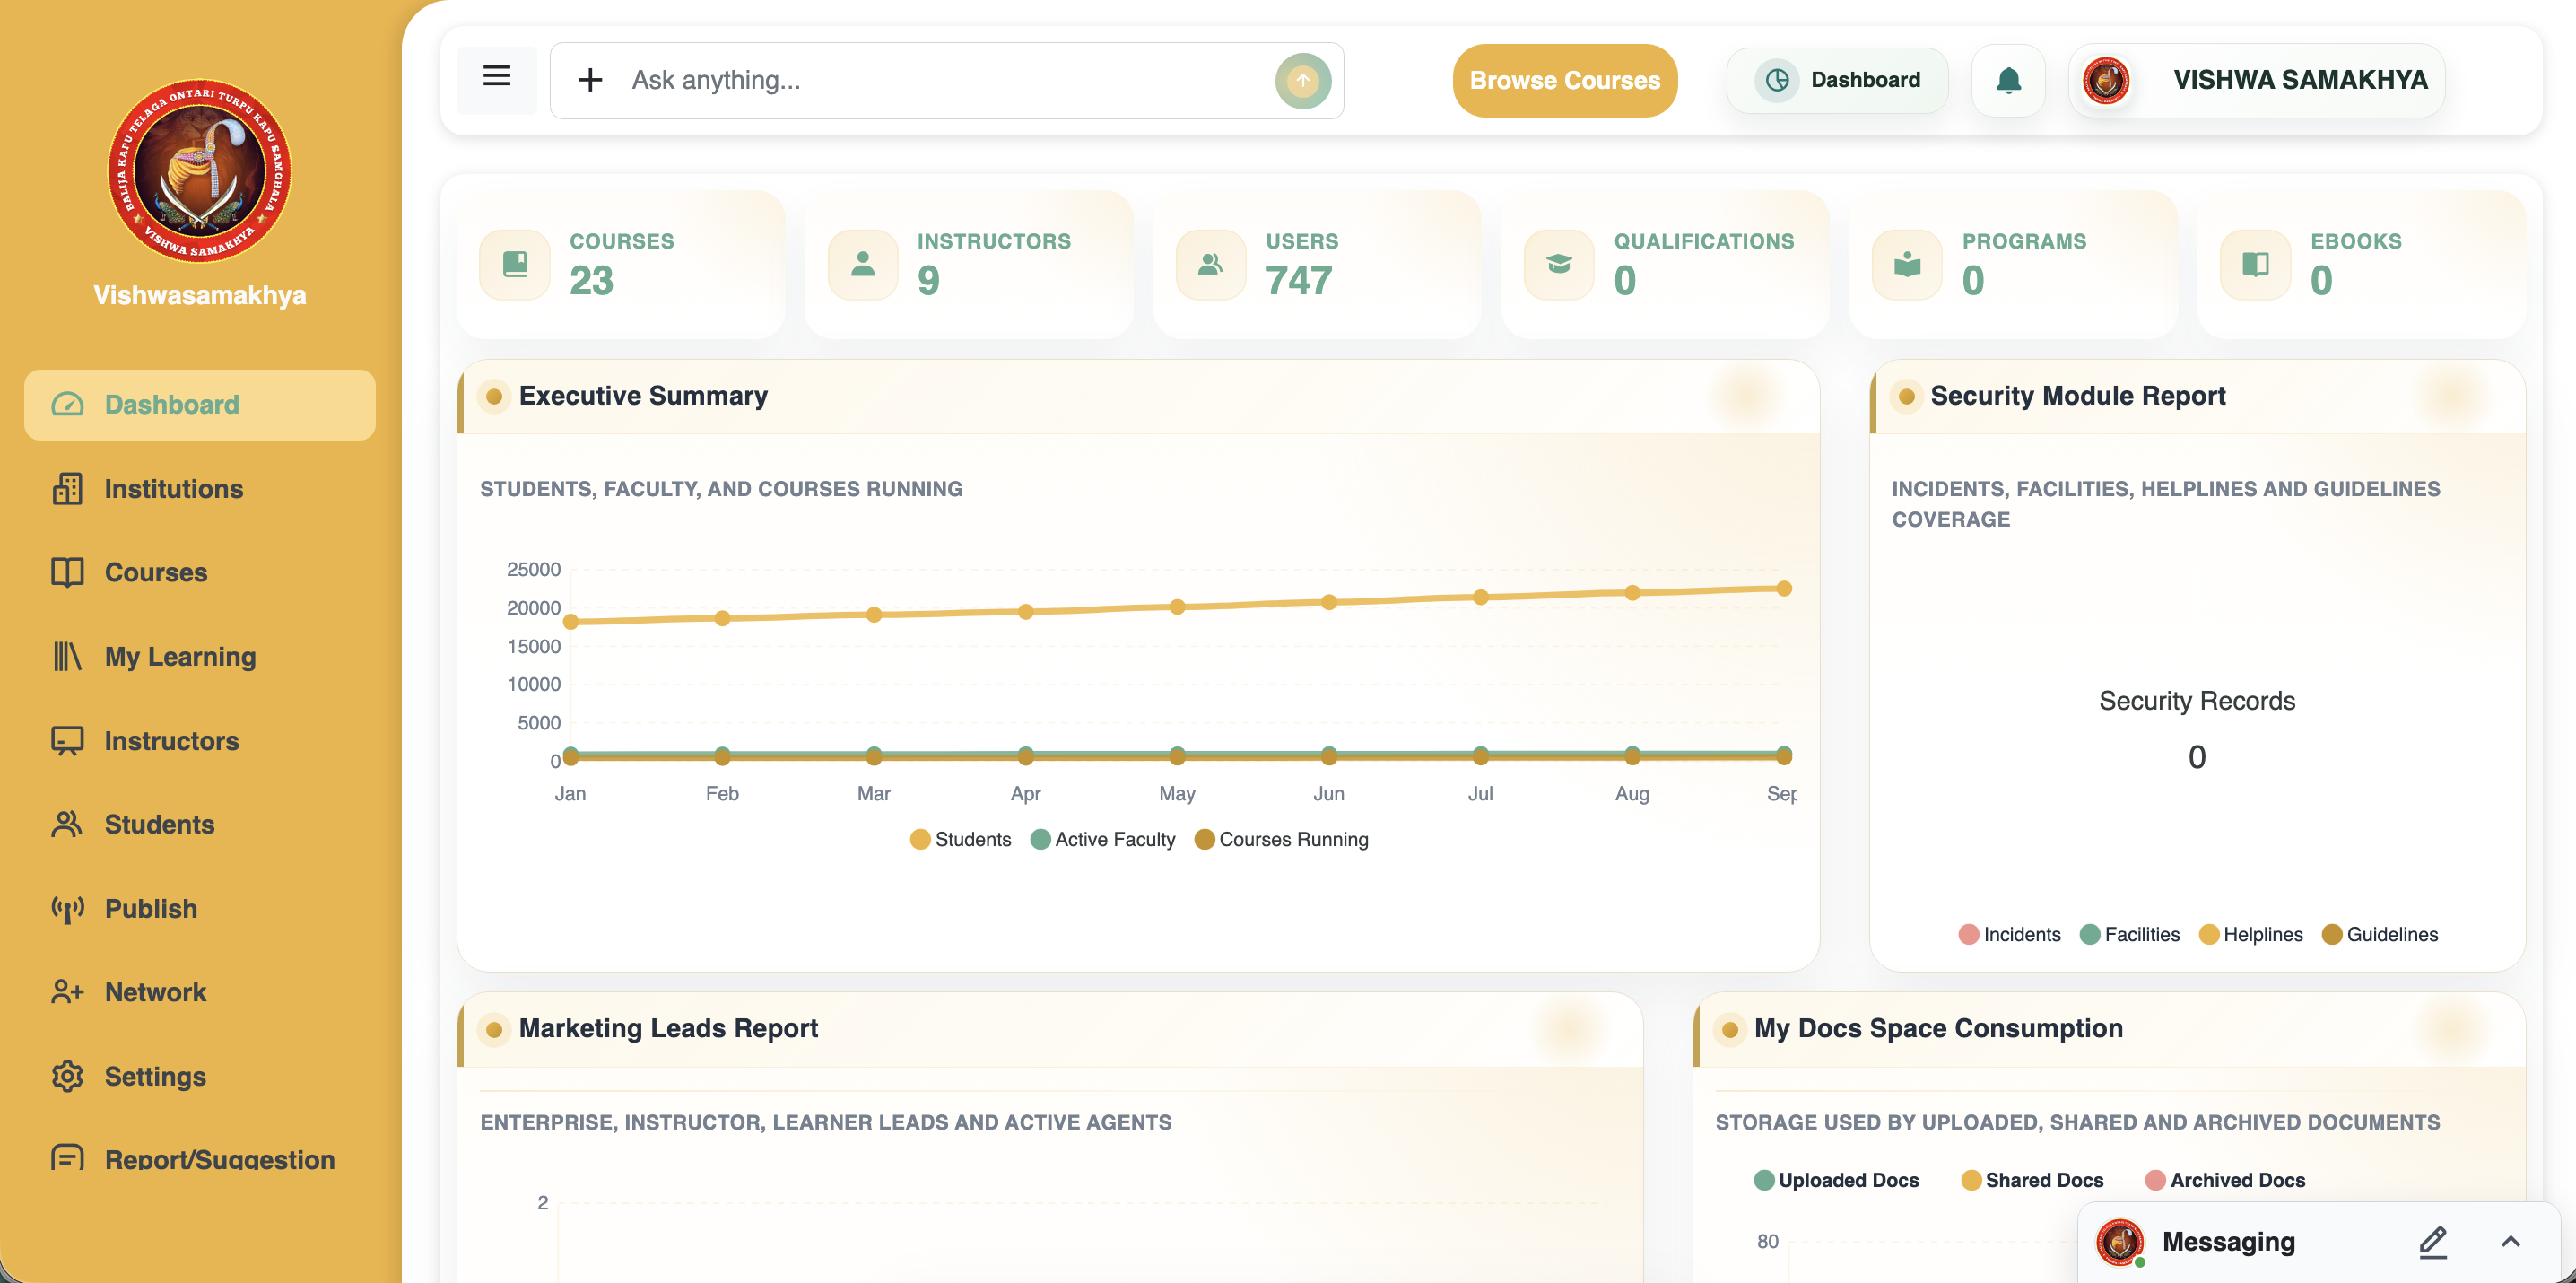This screenshot has height=1283, width=2576.
Task: Click the Courses stat card book icon
Action: click(x=514, y=264)
